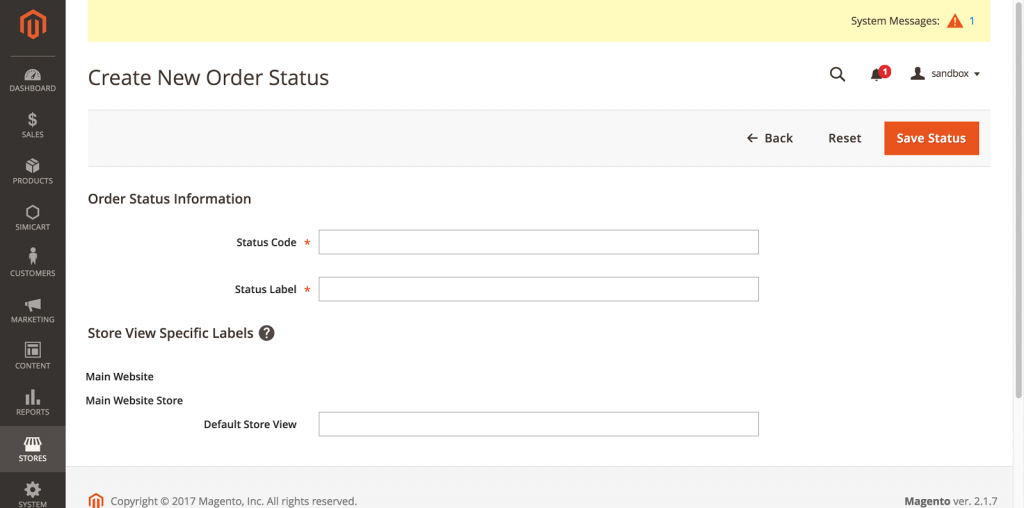Click the copyright notice text

tap(234, 501)
